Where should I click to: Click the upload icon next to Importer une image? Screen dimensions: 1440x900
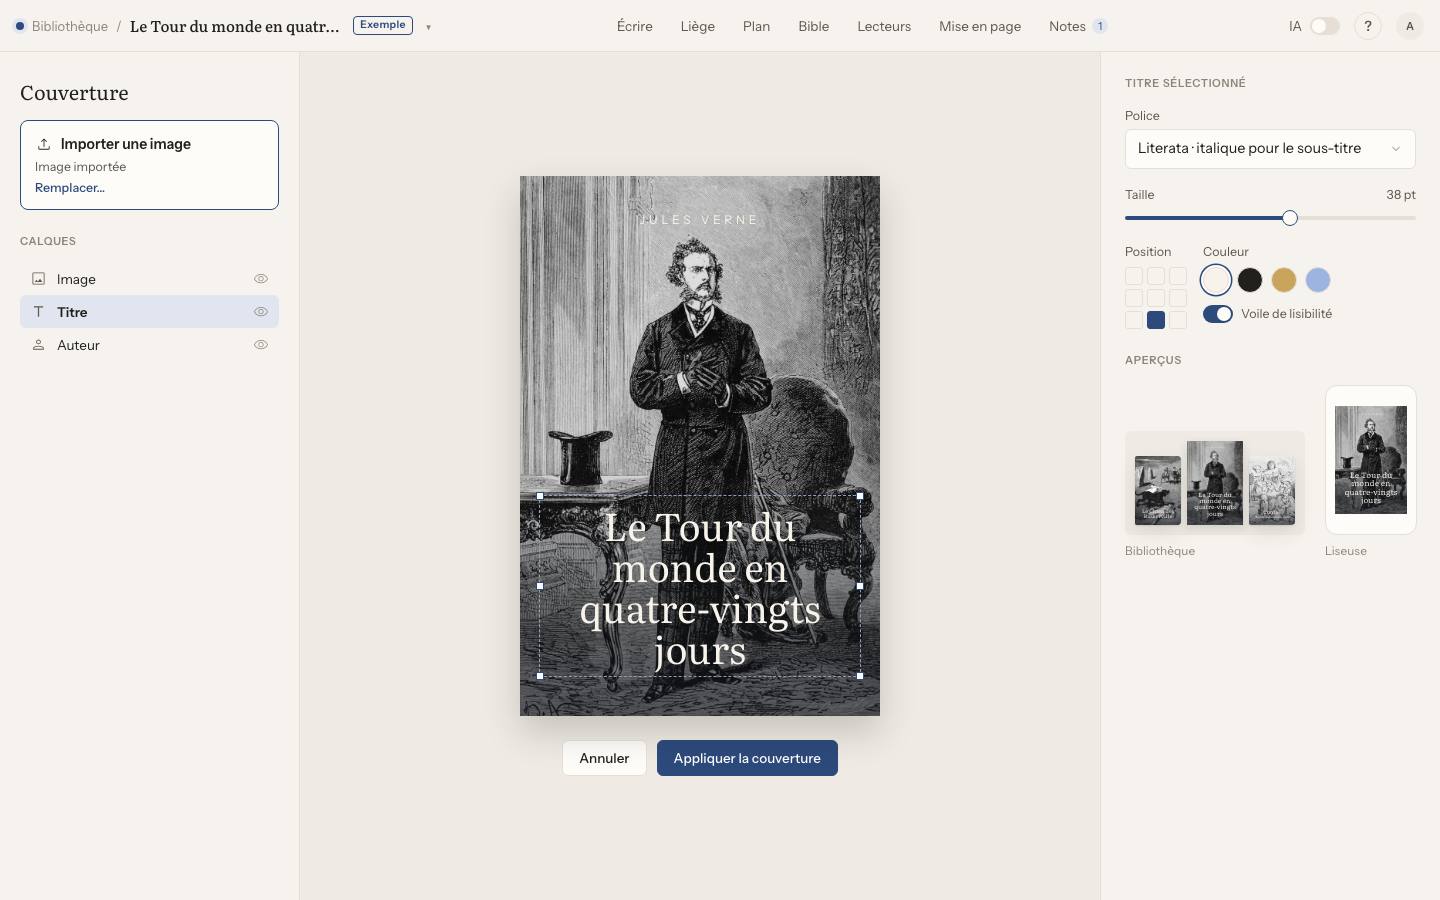(x=44, y=144)
